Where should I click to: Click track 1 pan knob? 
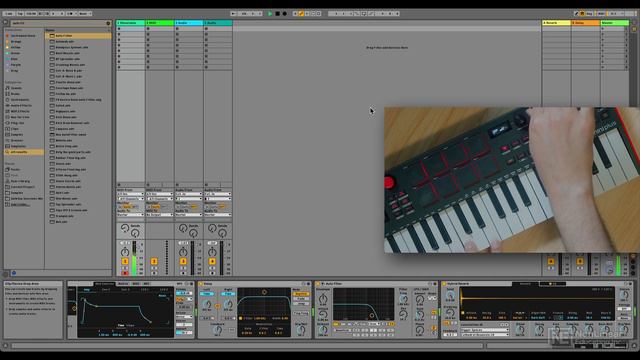(x=125, y=251)
